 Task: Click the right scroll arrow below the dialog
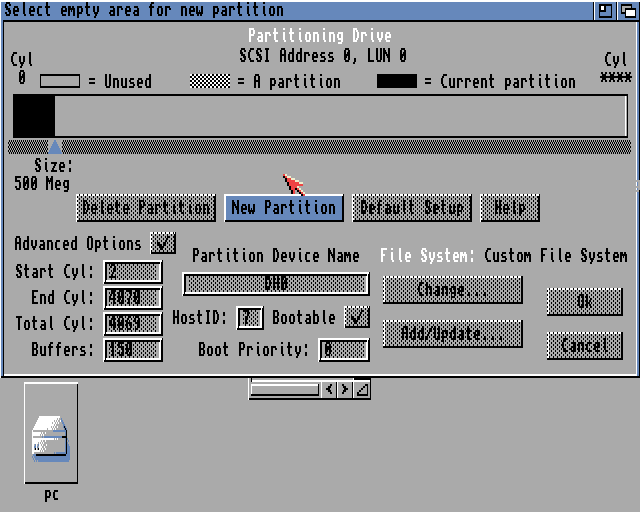tap(345, 389)
